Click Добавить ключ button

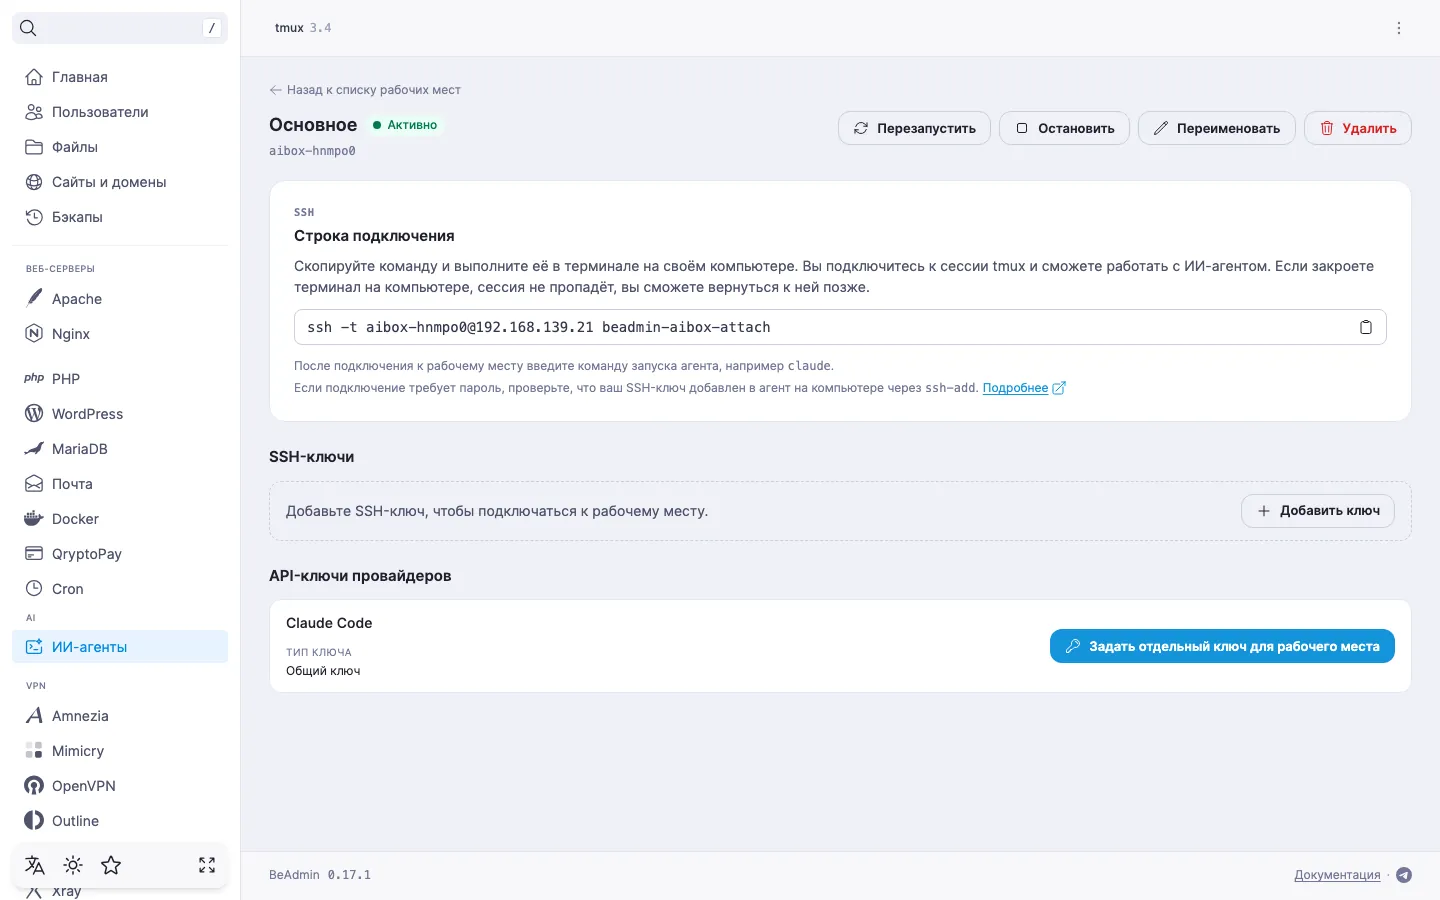tap(1318, 511)
